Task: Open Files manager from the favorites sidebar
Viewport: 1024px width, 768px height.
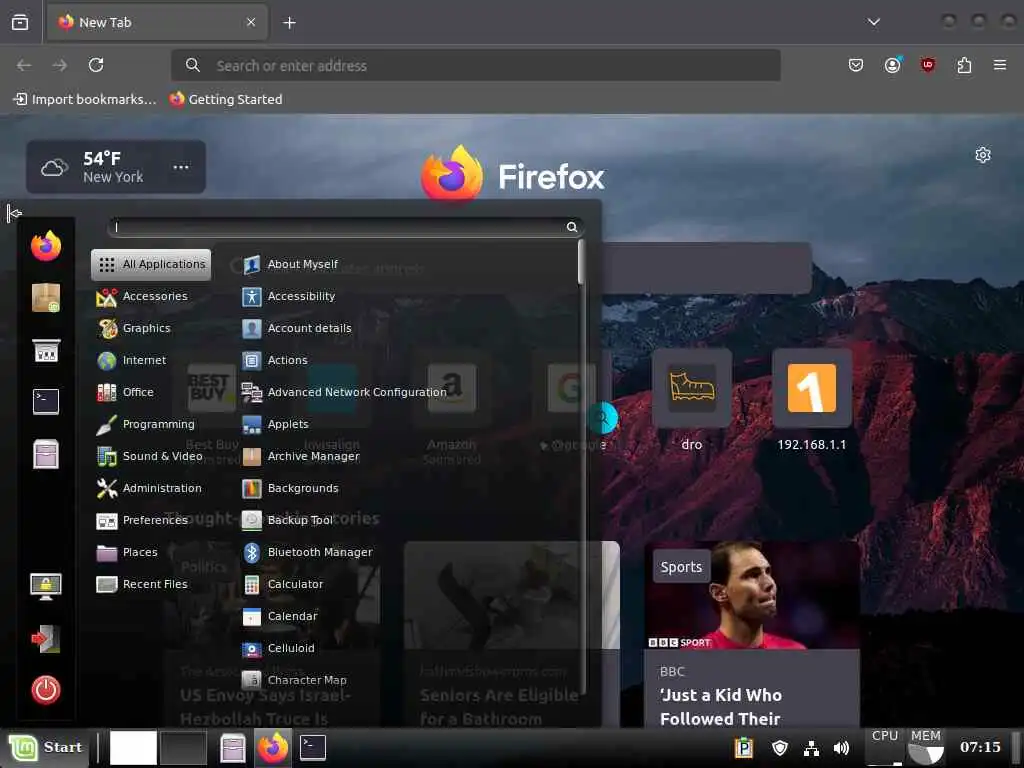Action: 46,454
